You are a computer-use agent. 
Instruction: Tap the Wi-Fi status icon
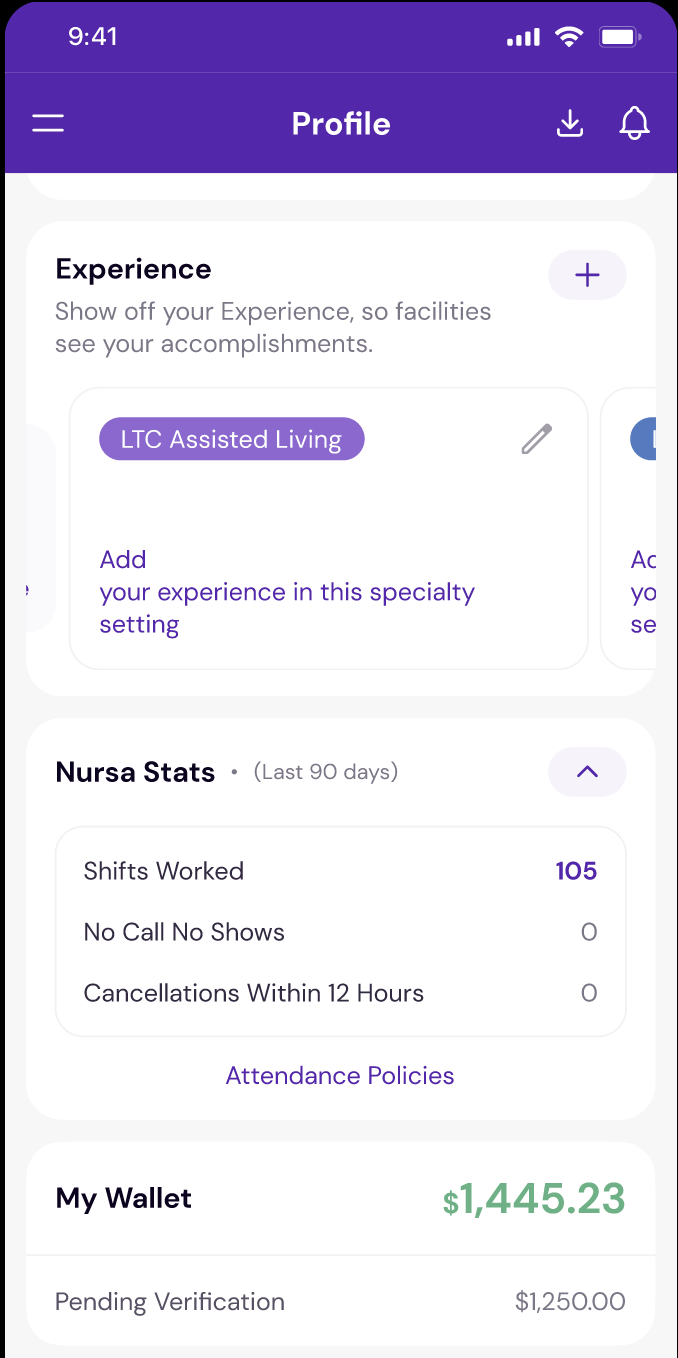pyautogui.click(x=570, y=38)
